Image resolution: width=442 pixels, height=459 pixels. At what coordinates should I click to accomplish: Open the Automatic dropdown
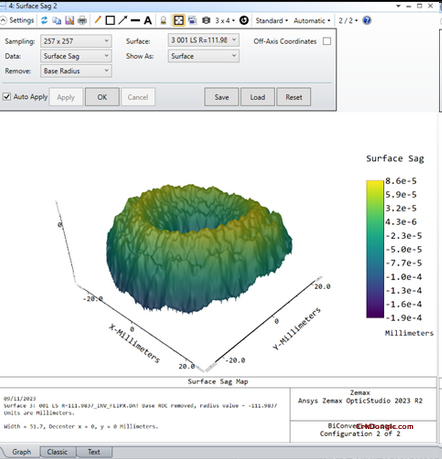pyautogui.click(x=312, y=21)
